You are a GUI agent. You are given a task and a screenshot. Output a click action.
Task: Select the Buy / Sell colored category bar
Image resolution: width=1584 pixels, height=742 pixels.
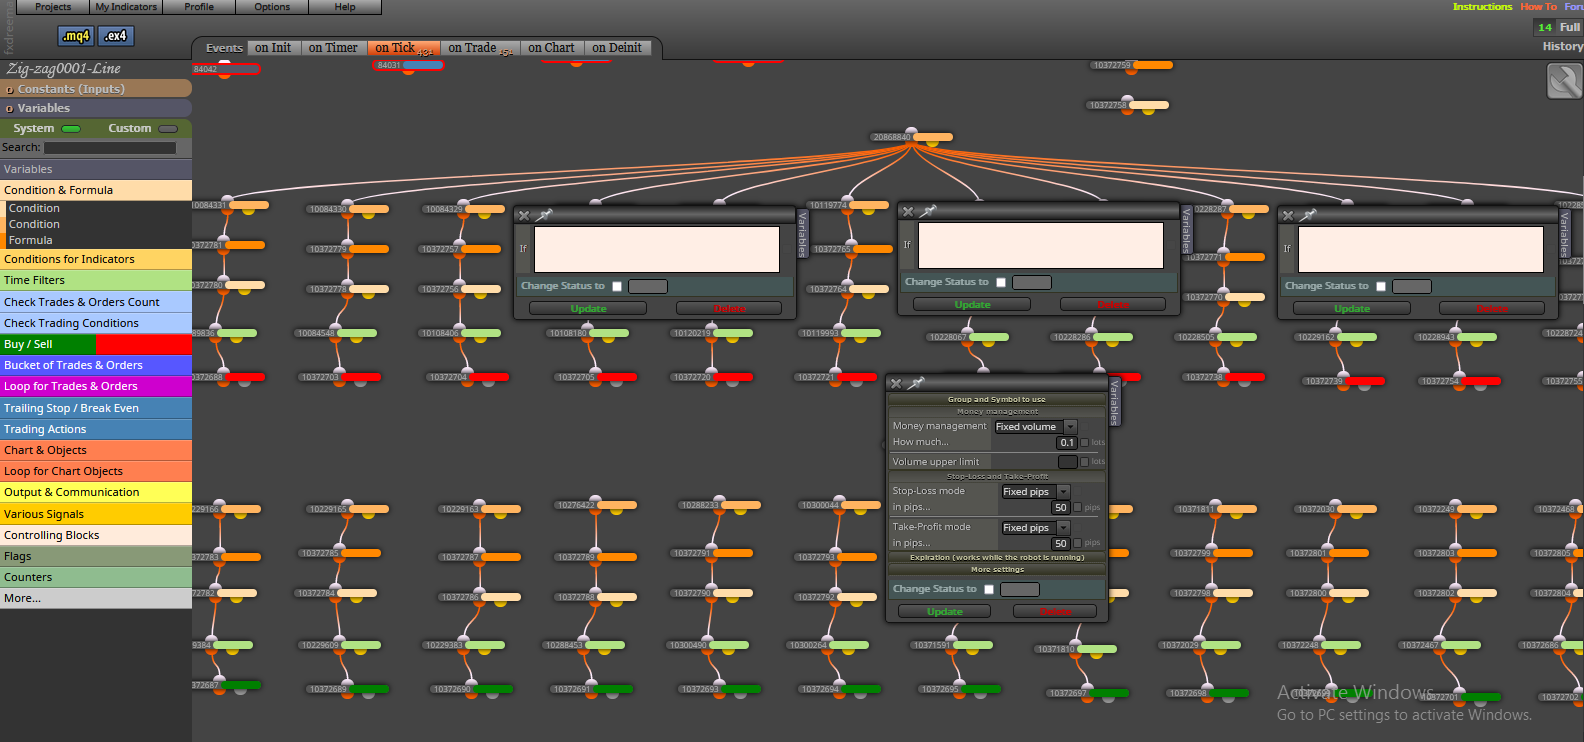(96, 344)
